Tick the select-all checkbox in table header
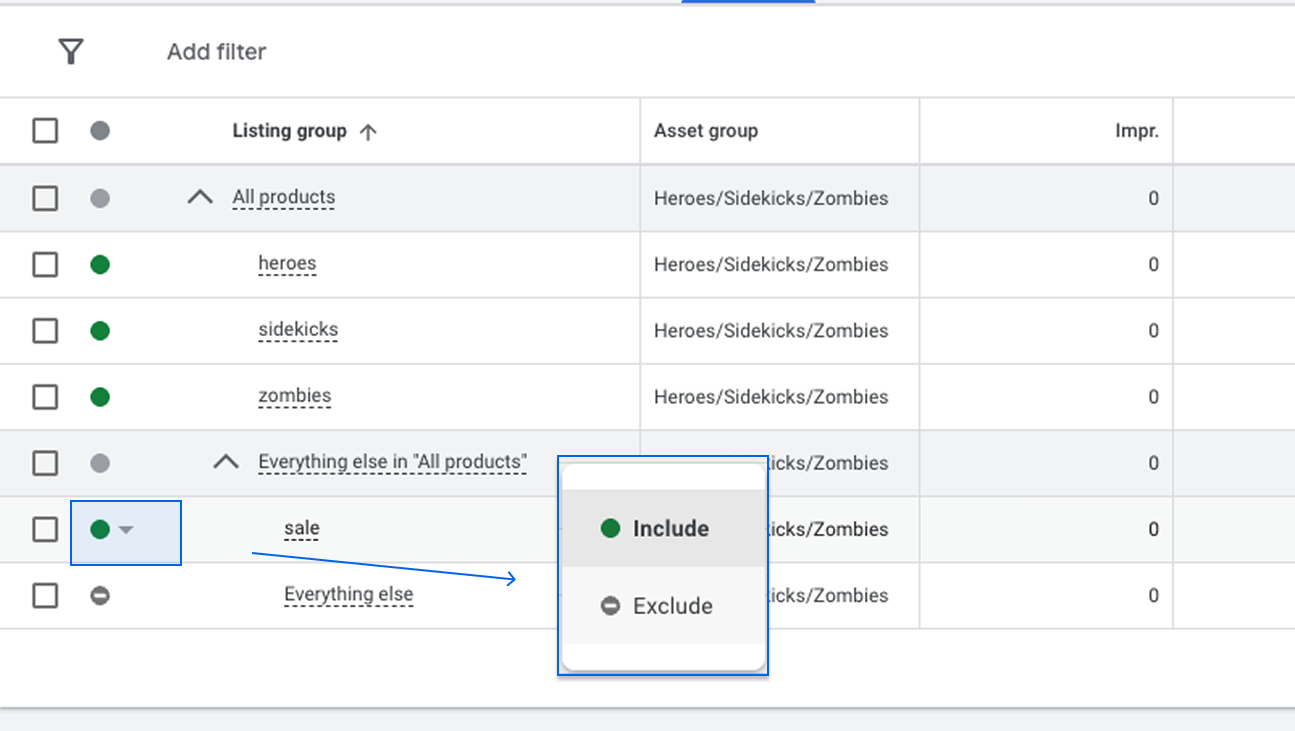This screenshot has width=1295, height=731. (45, 131)
